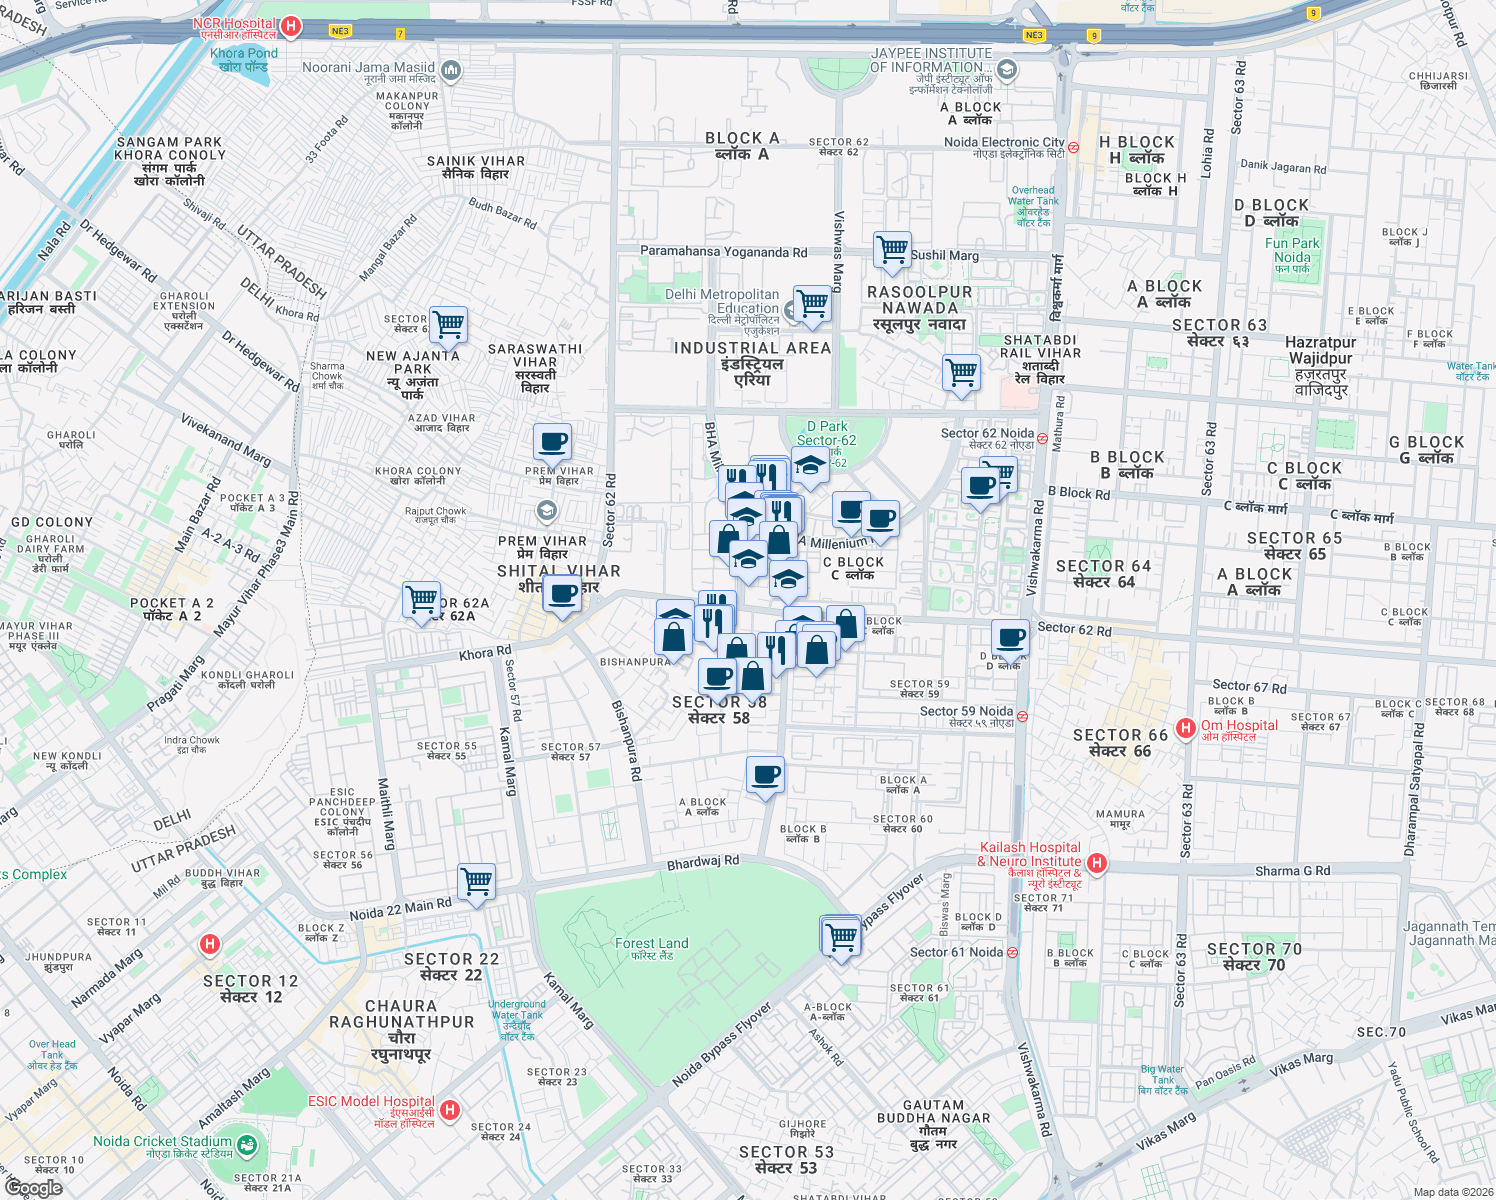This screenshot has width=1496, height=1200.
Task: Select the Sector 59 Noida metro icon
Action: tap(1022, 714)
